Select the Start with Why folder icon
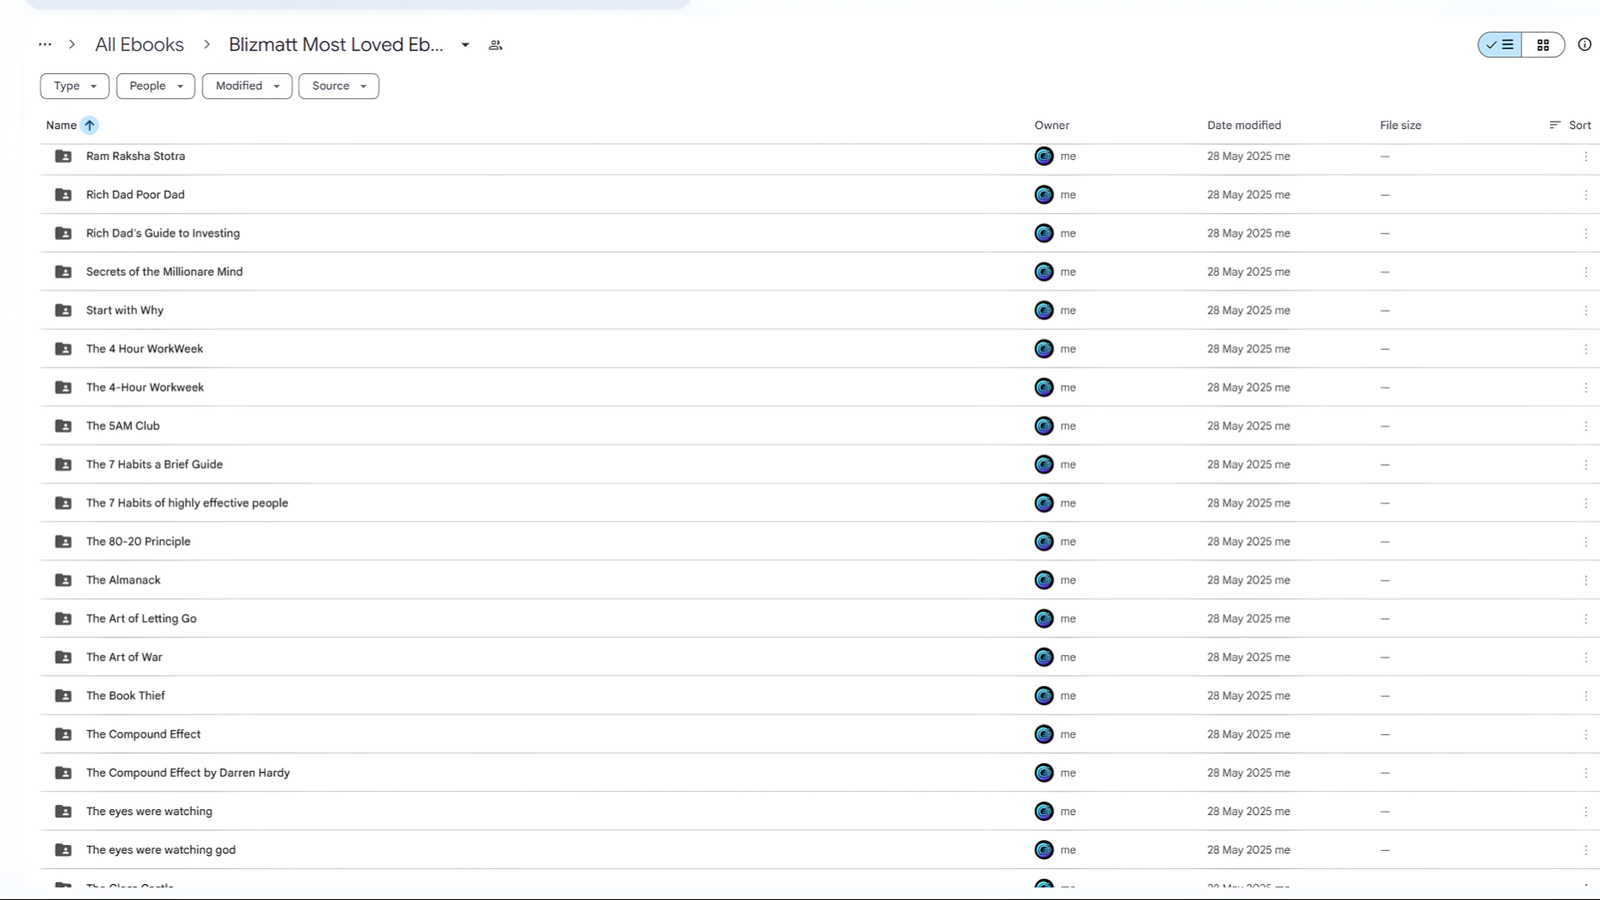 [x=63, y=310]
